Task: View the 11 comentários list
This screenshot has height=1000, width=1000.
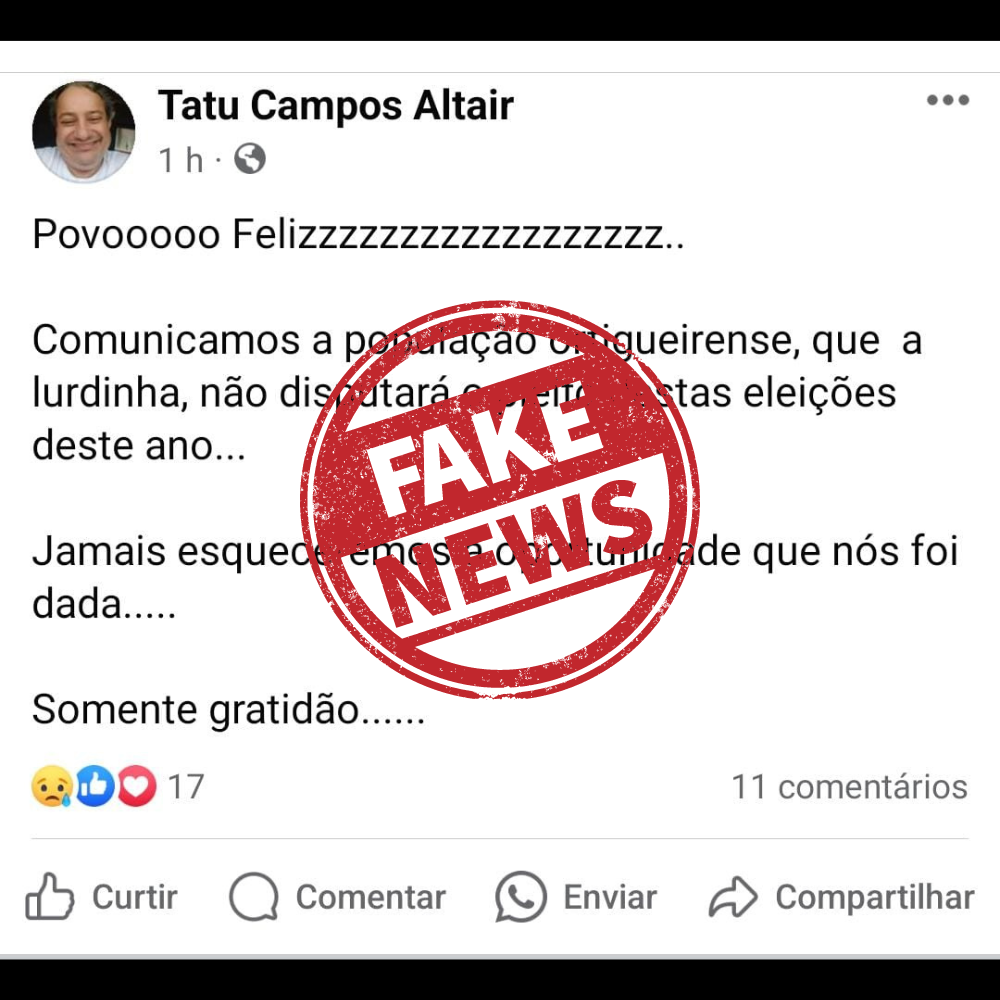Action: 849,786
